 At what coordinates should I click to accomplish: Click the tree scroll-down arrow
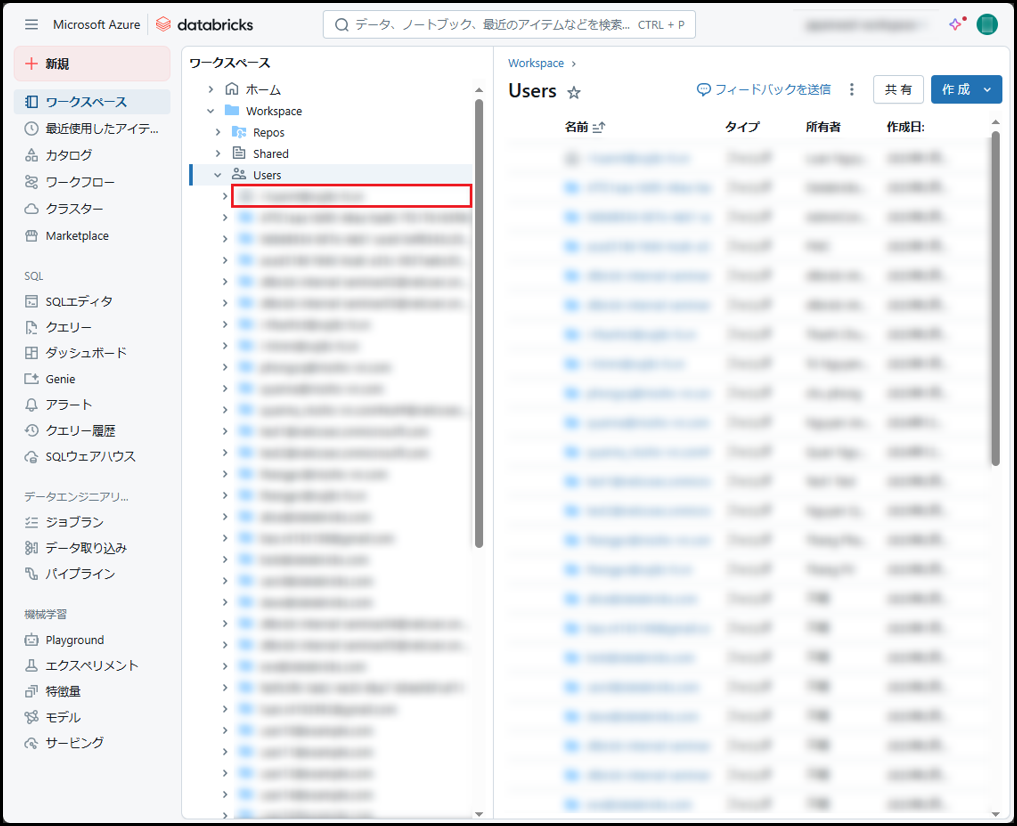479,814
